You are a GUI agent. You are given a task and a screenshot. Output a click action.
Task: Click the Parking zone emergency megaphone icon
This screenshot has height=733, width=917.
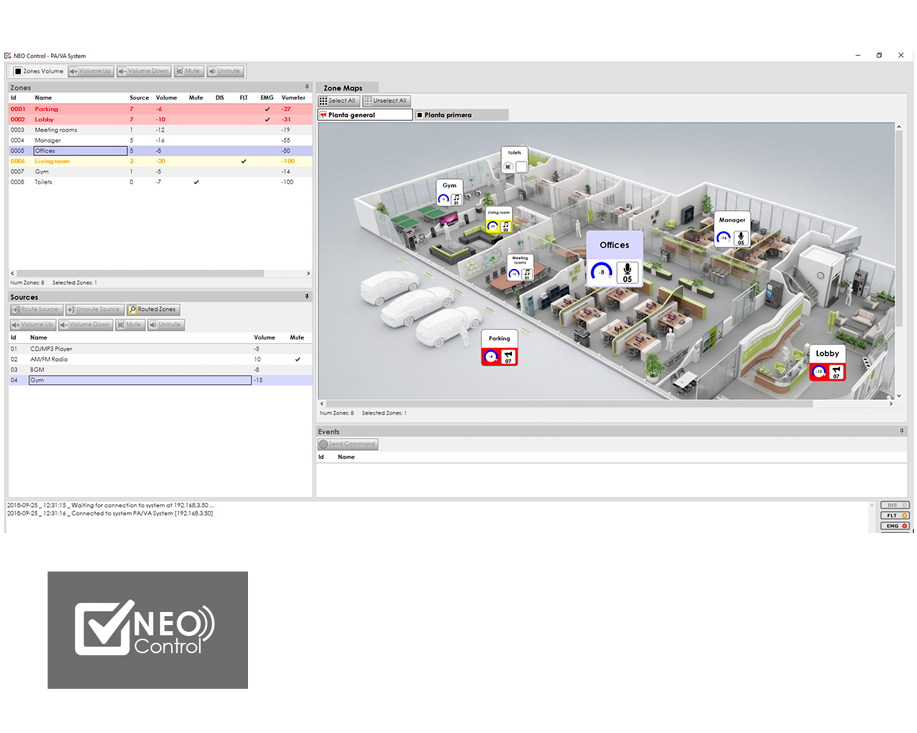tap(507, 357)
